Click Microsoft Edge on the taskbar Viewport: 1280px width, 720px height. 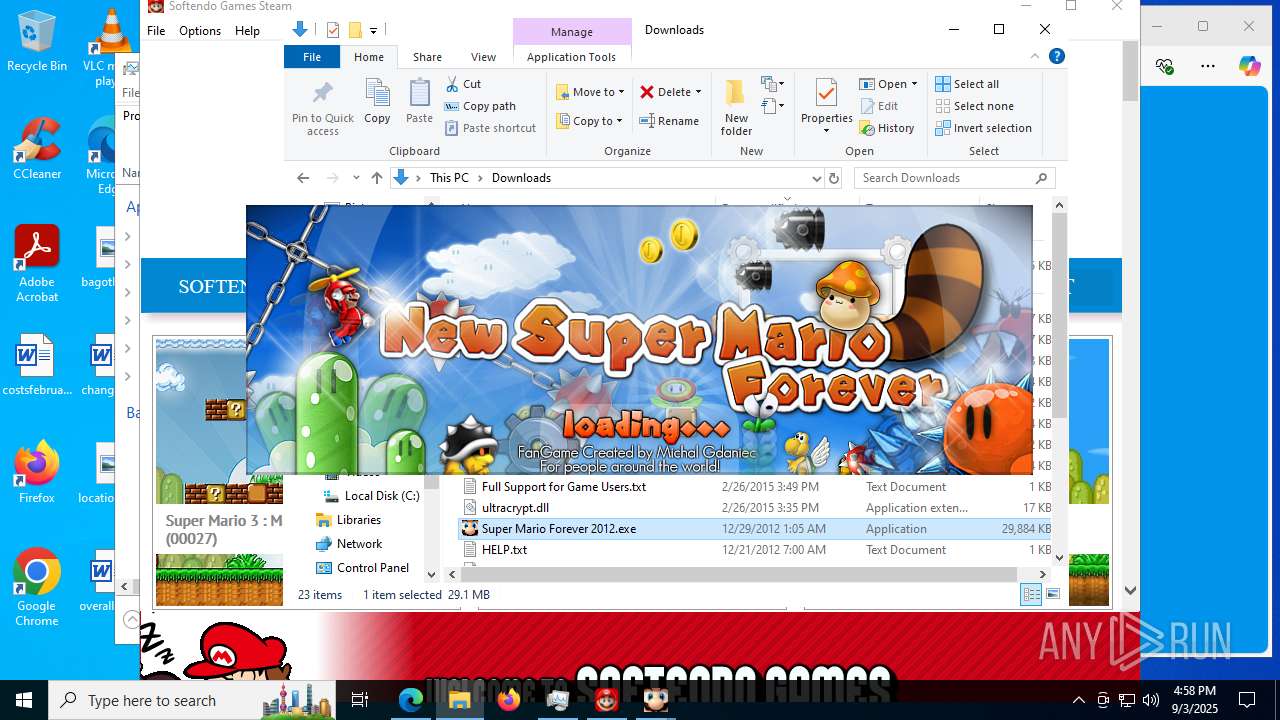(x=411, y=700)
